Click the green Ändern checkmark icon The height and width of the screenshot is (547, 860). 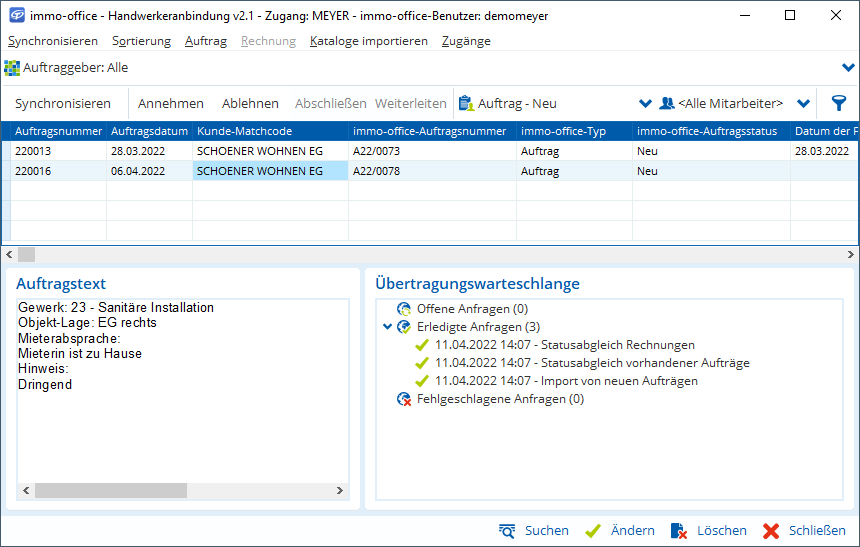tap(593, 531)
